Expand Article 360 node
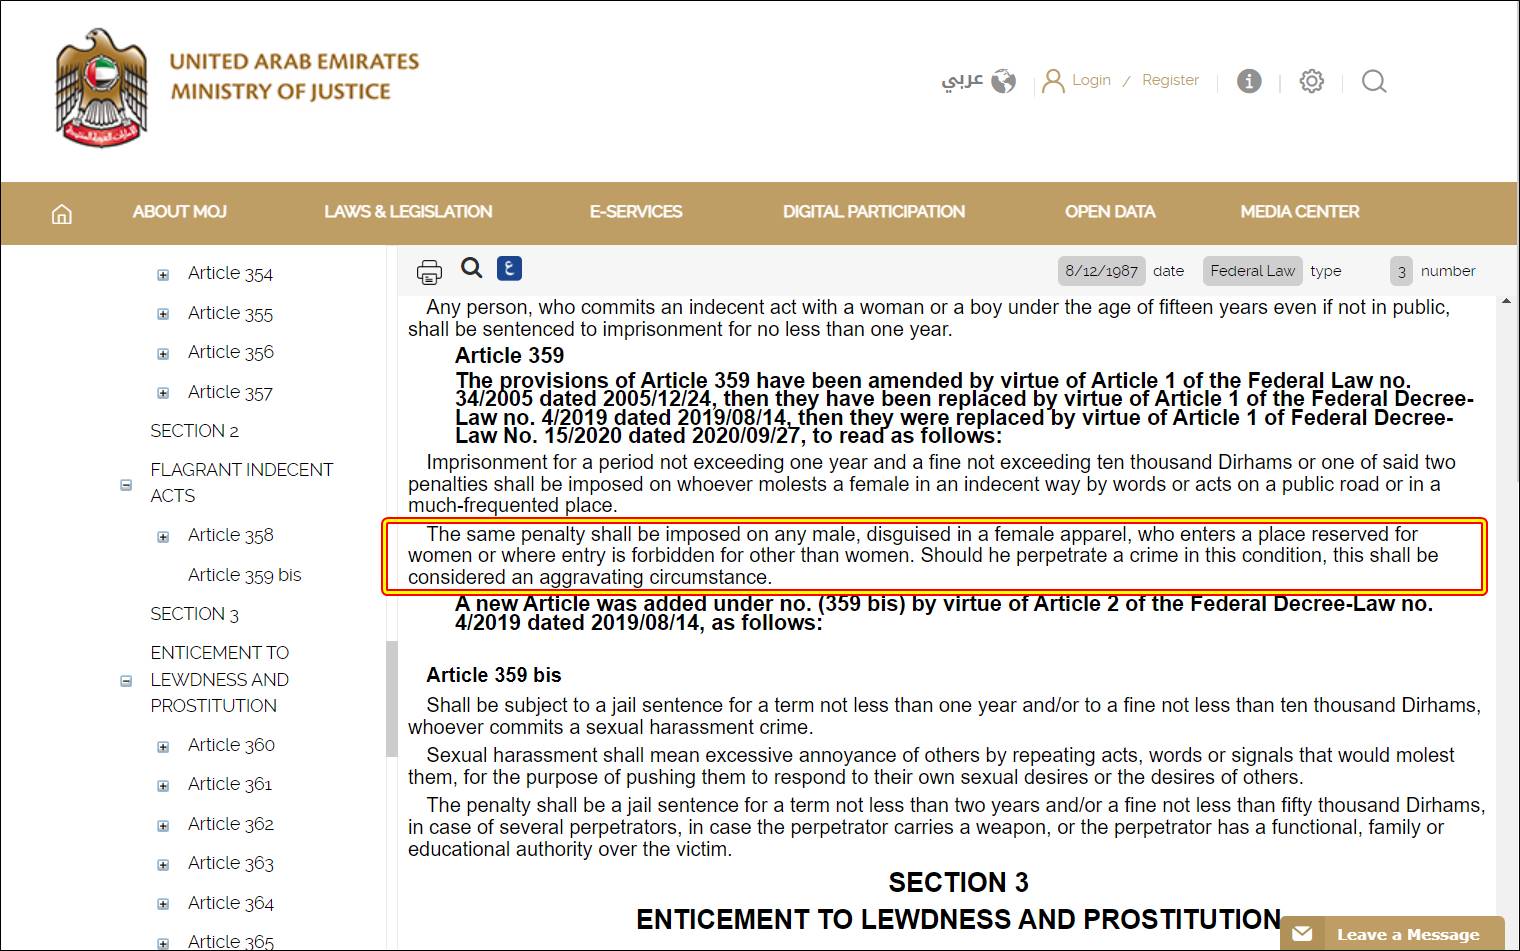Image resolution: width=1520 pixels, height=951 pixels. 163,746
